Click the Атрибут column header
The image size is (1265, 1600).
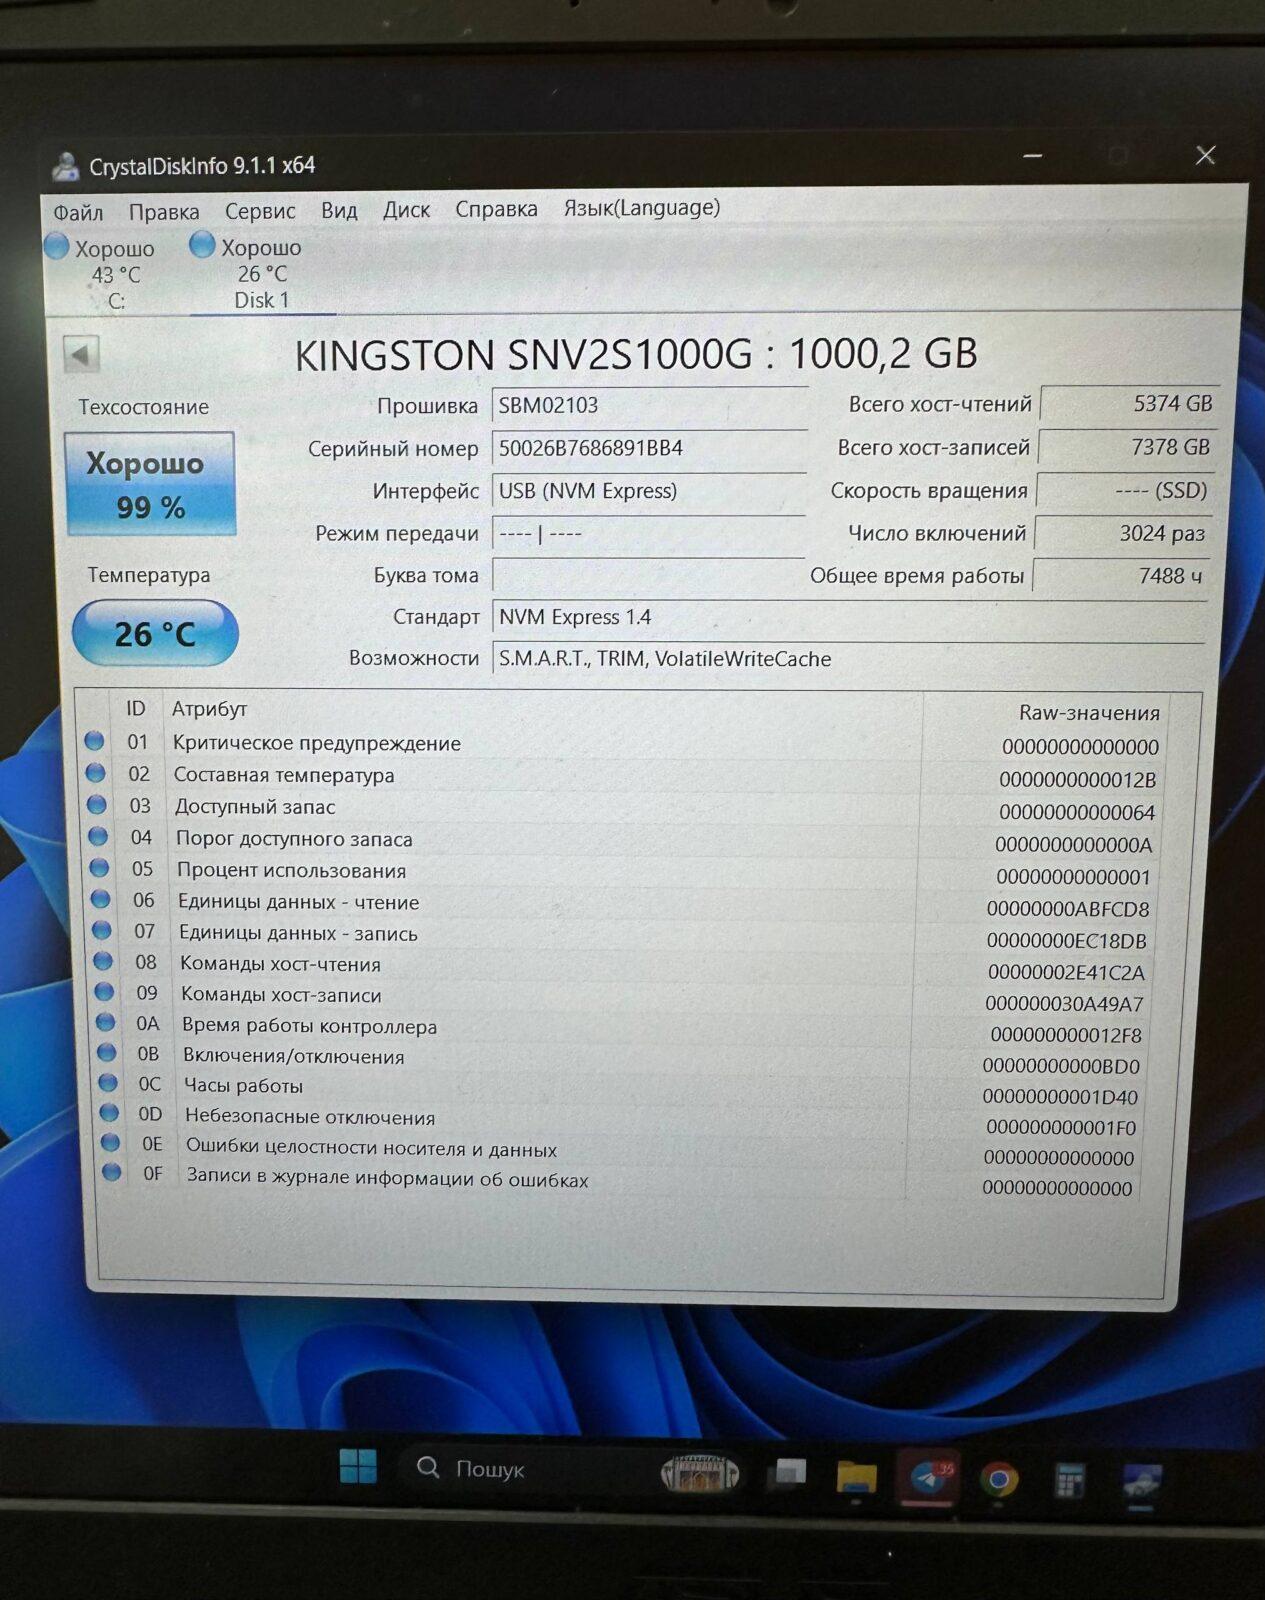[x=209, y=708]
